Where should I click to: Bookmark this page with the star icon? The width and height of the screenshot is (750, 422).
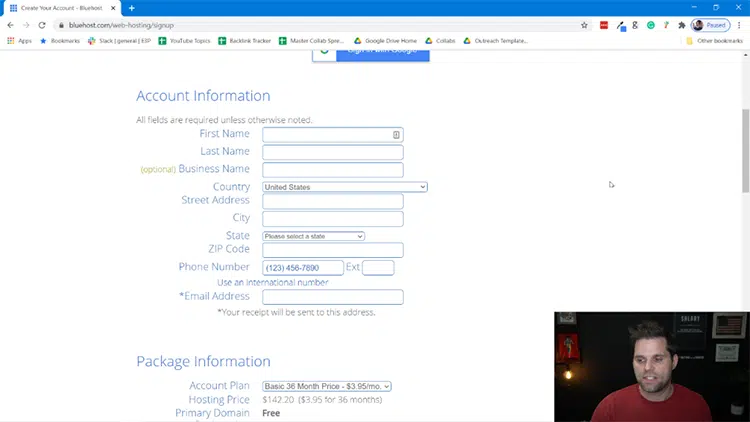click(584, 25)
